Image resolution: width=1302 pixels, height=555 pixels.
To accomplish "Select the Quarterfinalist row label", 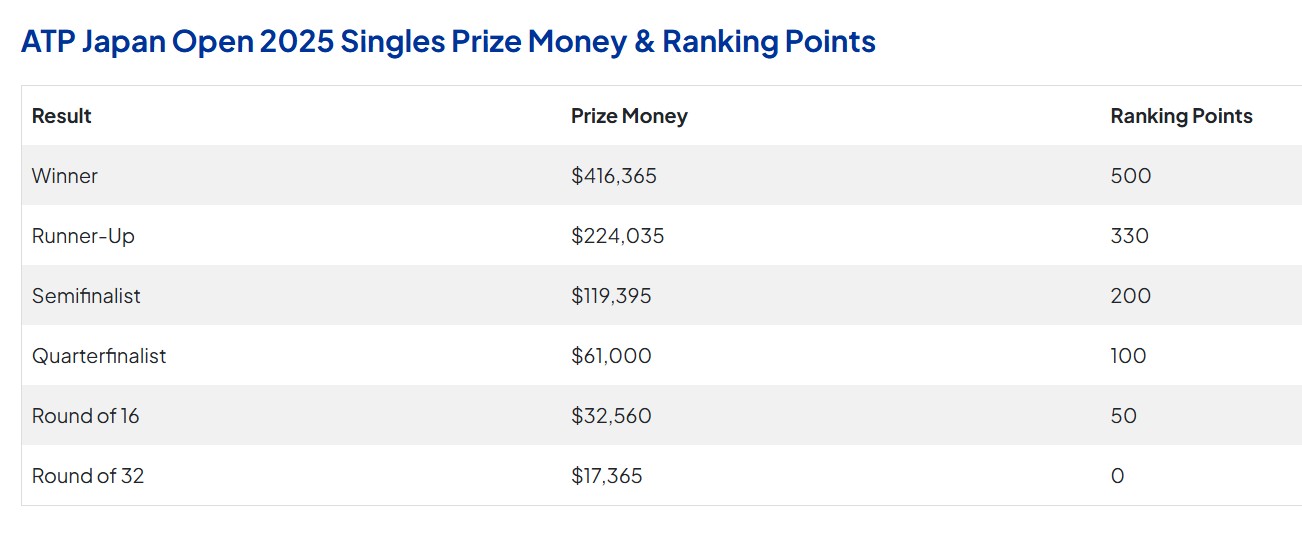I will (99, 356).
